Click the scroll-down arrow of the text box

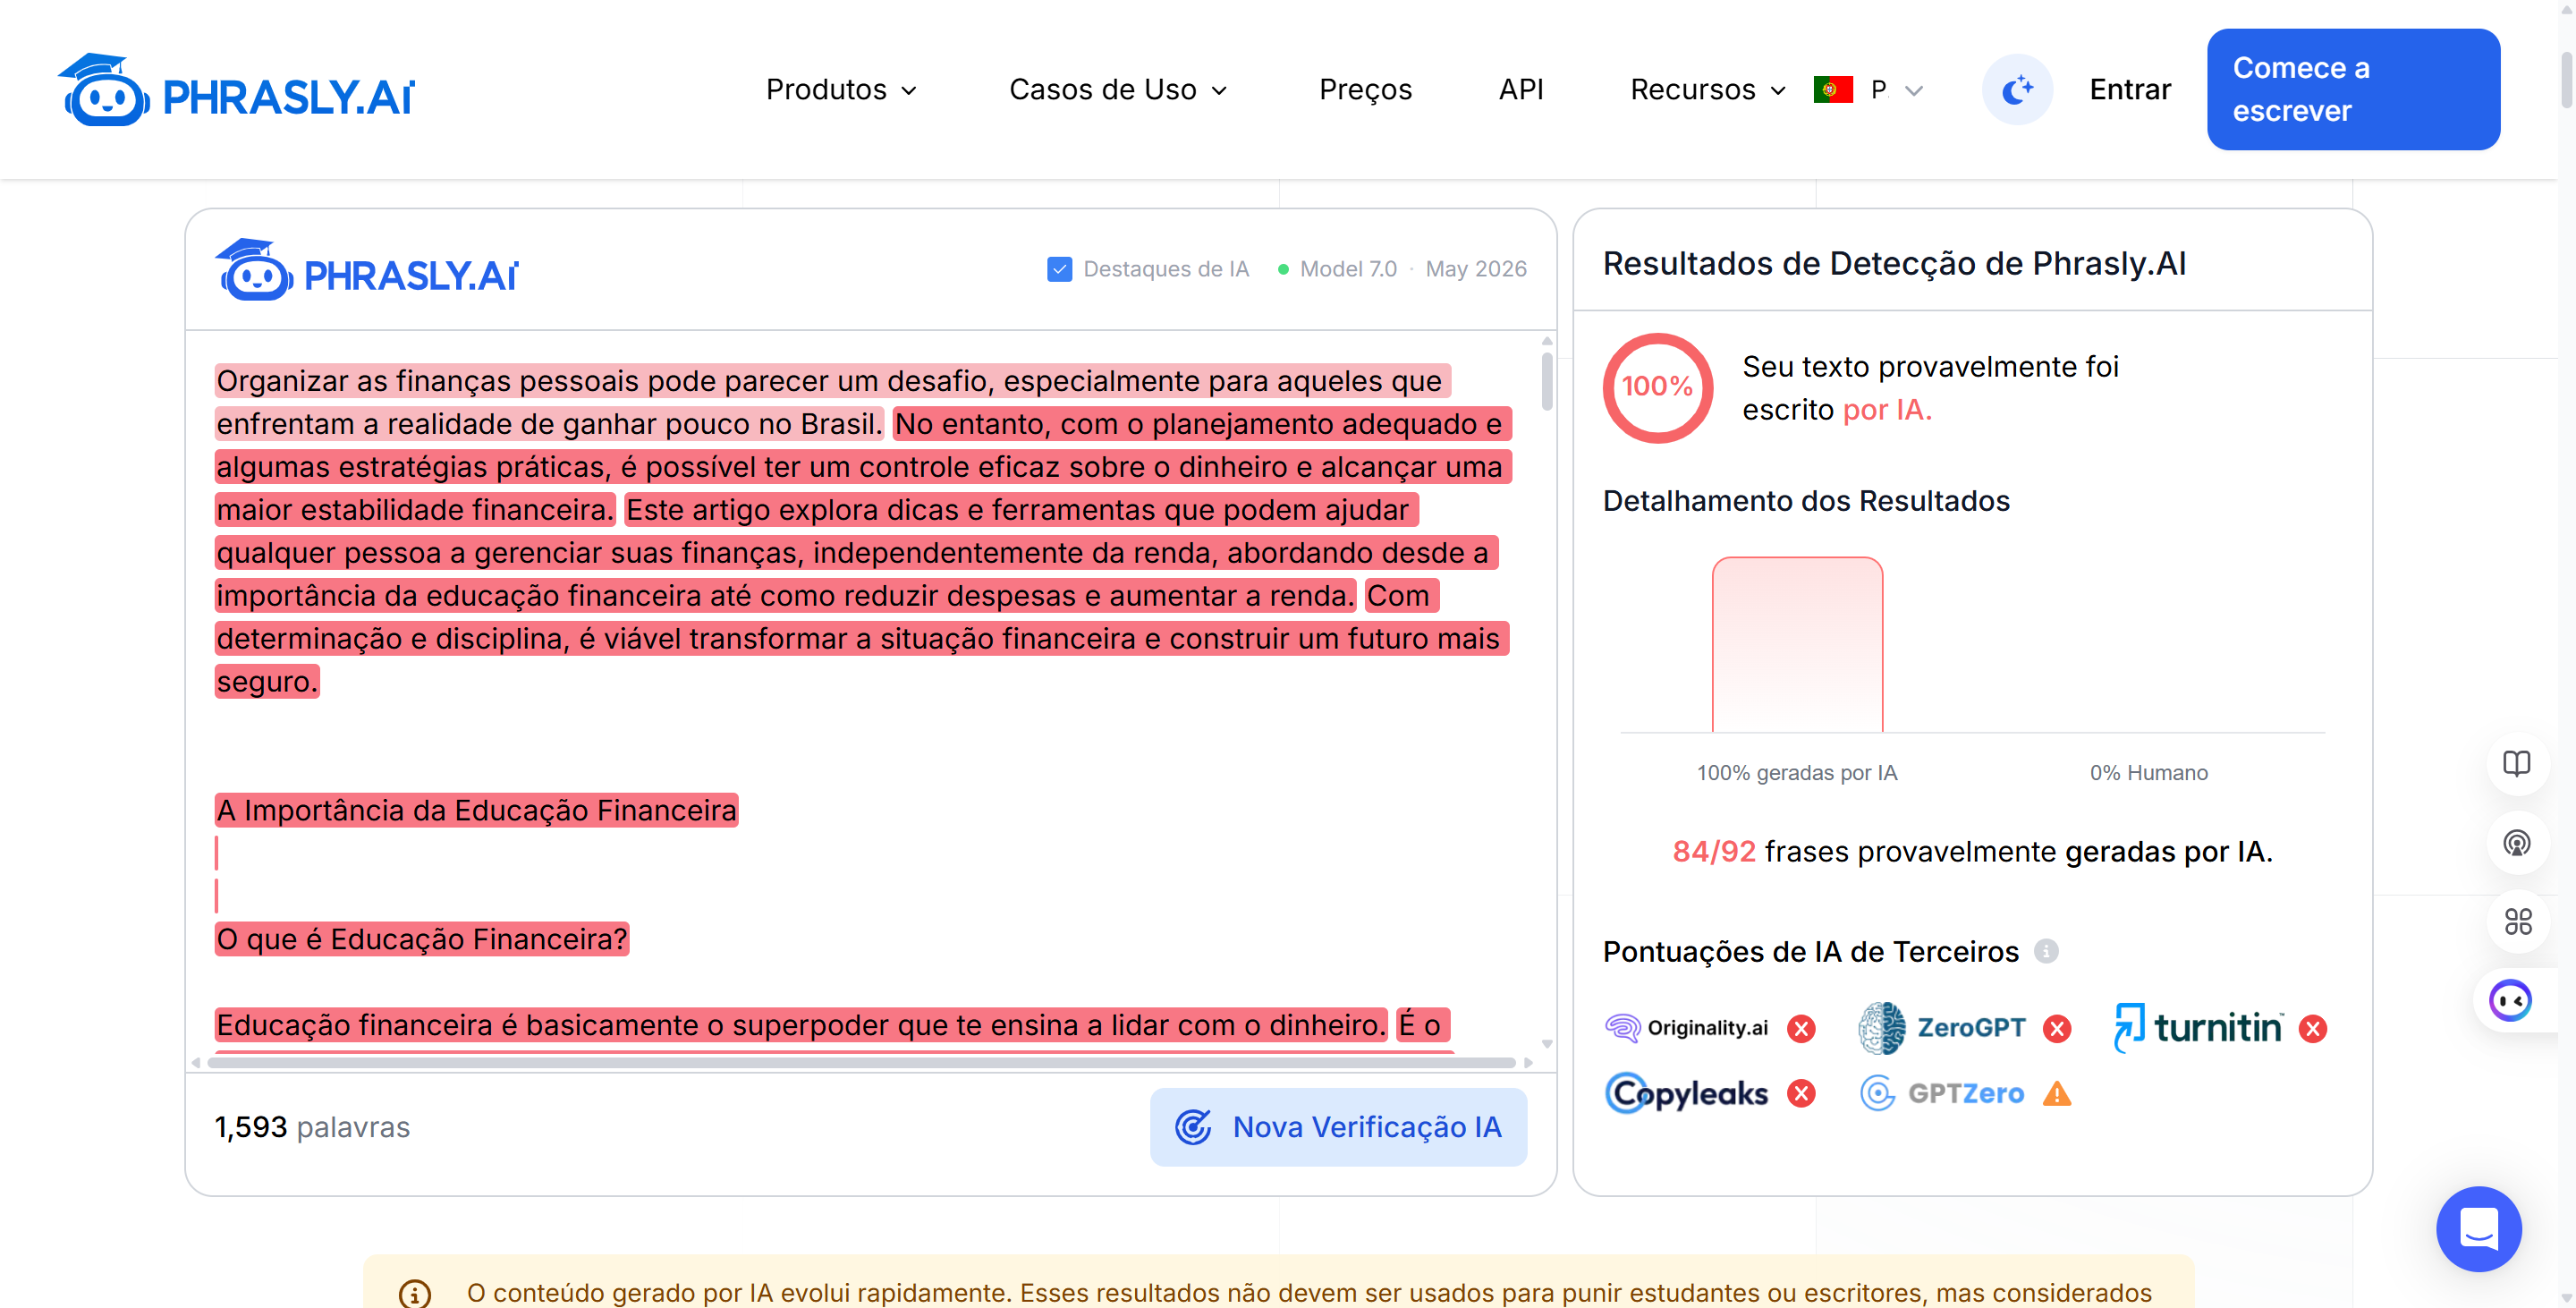coord(1547,1044)
